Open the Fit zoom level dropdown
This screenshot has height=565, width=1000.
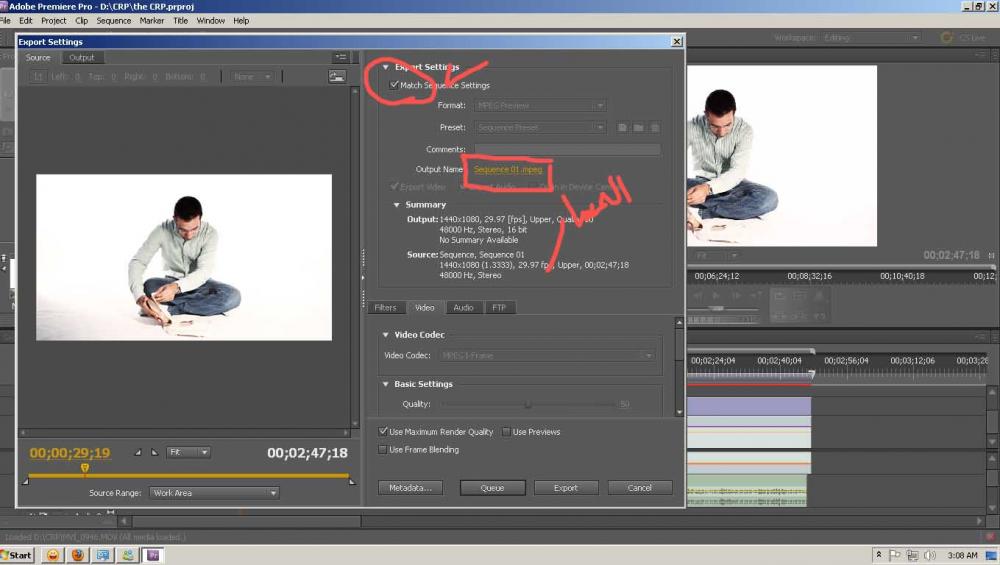coord(188,453)
